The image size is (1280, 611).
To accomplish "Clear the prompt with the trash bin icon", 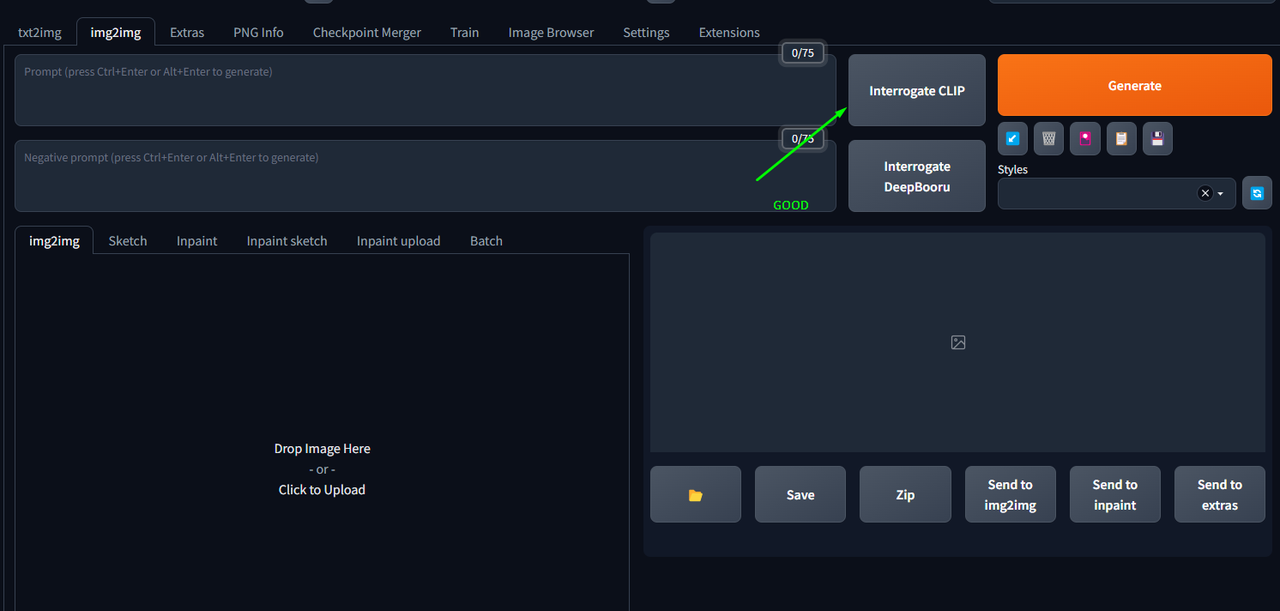I will tap(1049, 139).
